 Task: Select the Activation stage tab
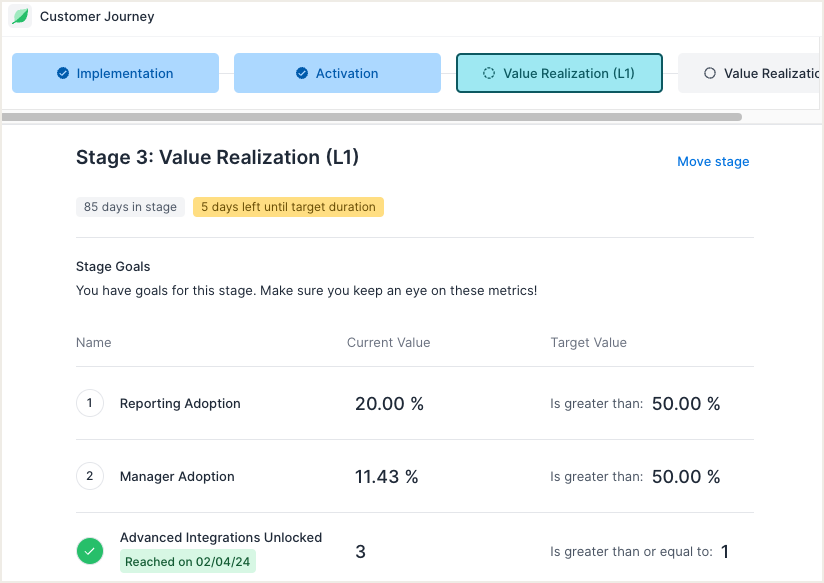pyautogui.click(x=337, y=72)
